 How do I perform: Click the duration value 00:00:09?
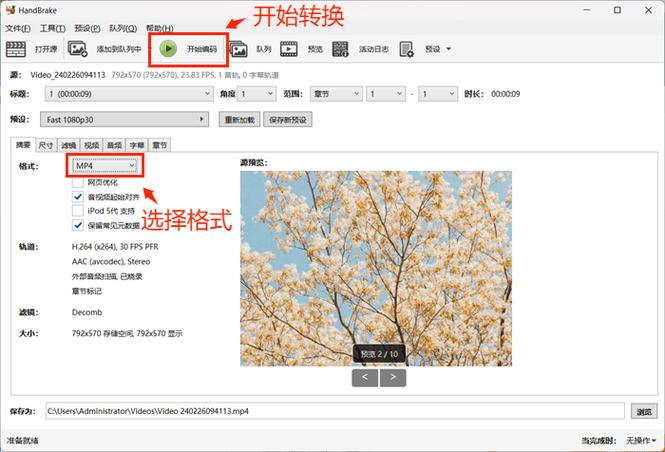click(x=506, y=94)
